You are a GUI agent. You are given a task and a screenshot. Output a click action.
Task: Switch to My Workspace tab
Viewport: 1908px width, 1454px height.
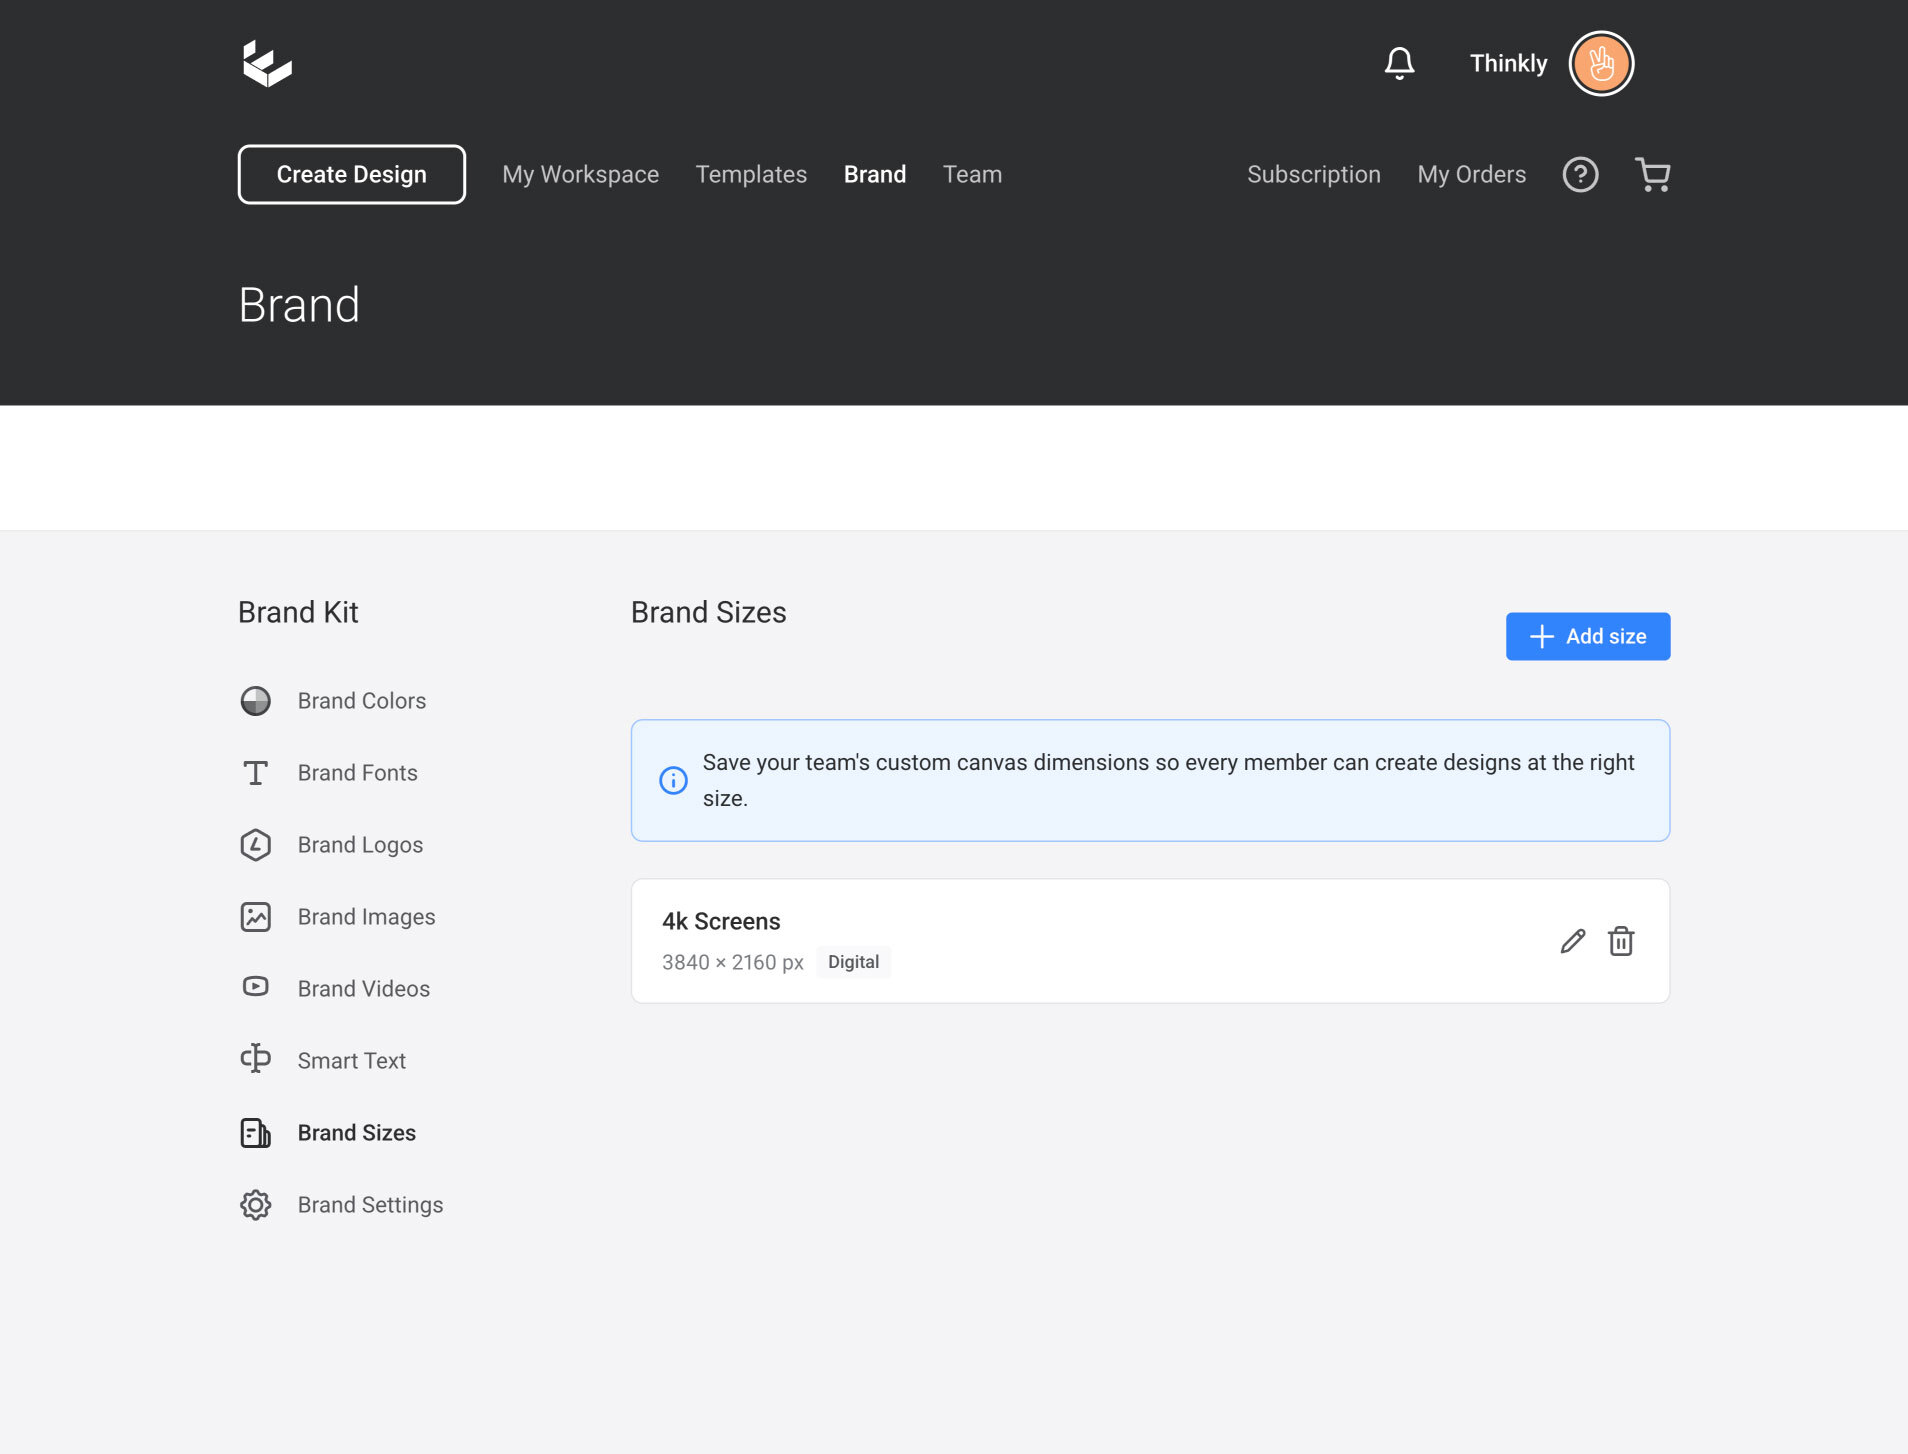(580, 174)
